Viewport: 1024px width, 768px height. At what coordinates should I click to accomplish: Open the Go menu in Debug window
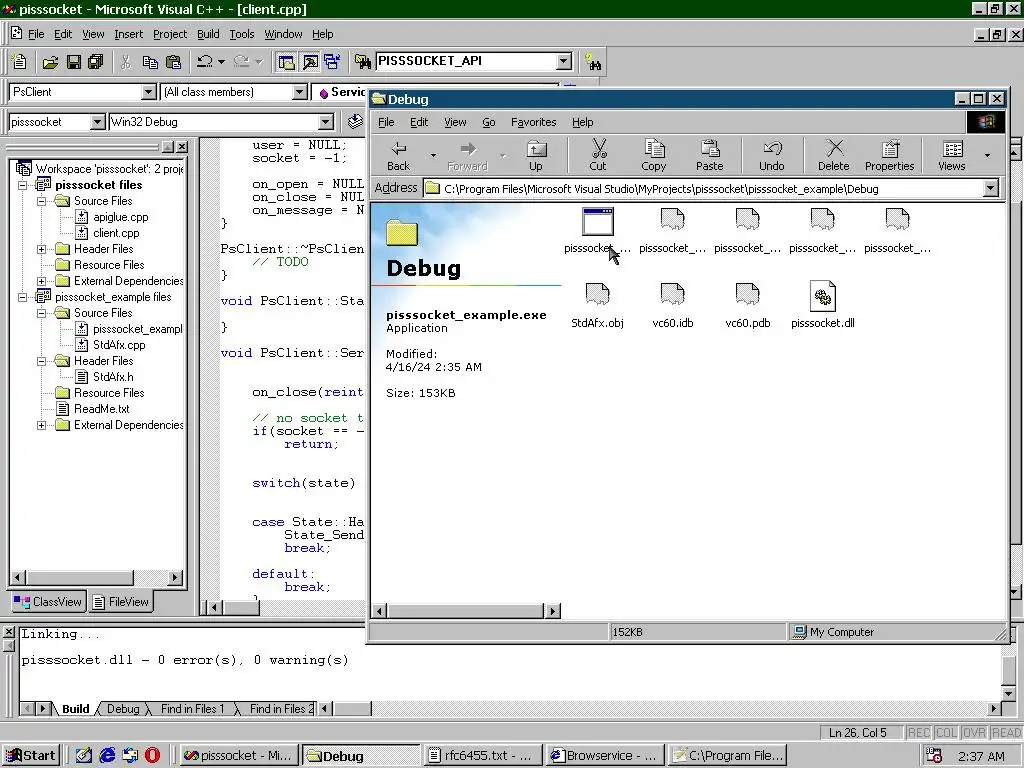coord(488,122)
